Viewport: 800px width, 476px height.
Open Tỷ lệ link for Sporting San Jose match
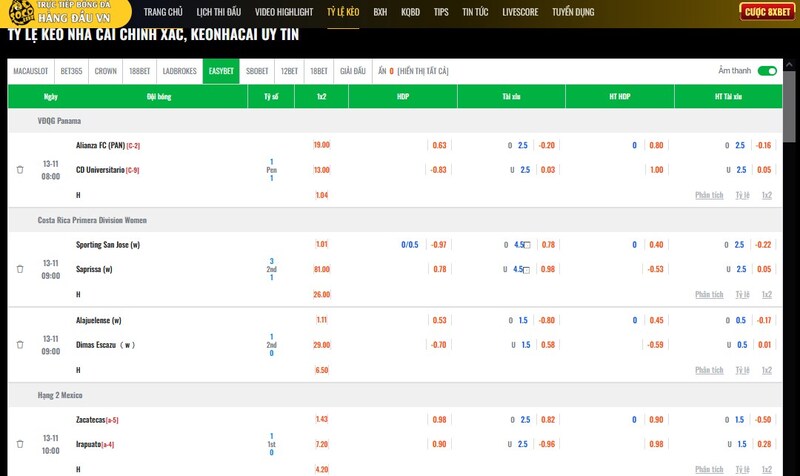click(x=742, y=294)
